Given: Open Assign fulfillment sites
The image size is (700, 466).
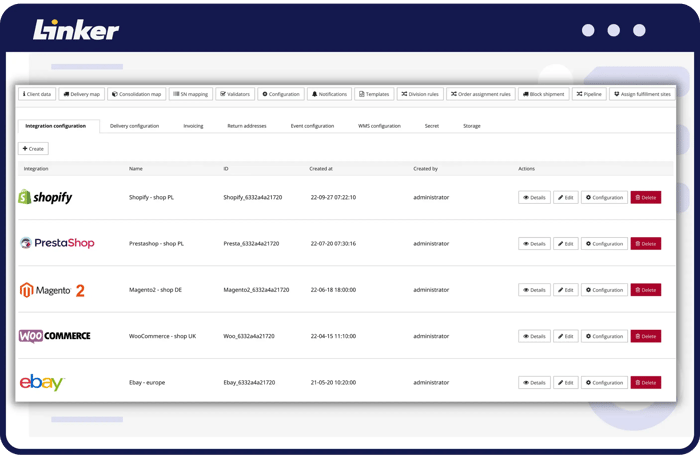Looking at the screenshot, I should (x=642, y=94).
